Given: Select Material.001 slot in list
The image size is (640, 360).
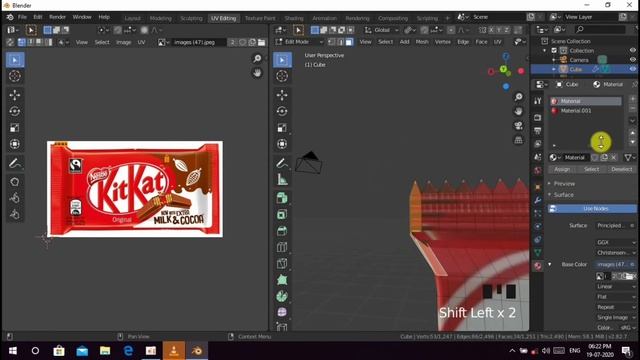Looking at the screenshot, I should point(585,111).
